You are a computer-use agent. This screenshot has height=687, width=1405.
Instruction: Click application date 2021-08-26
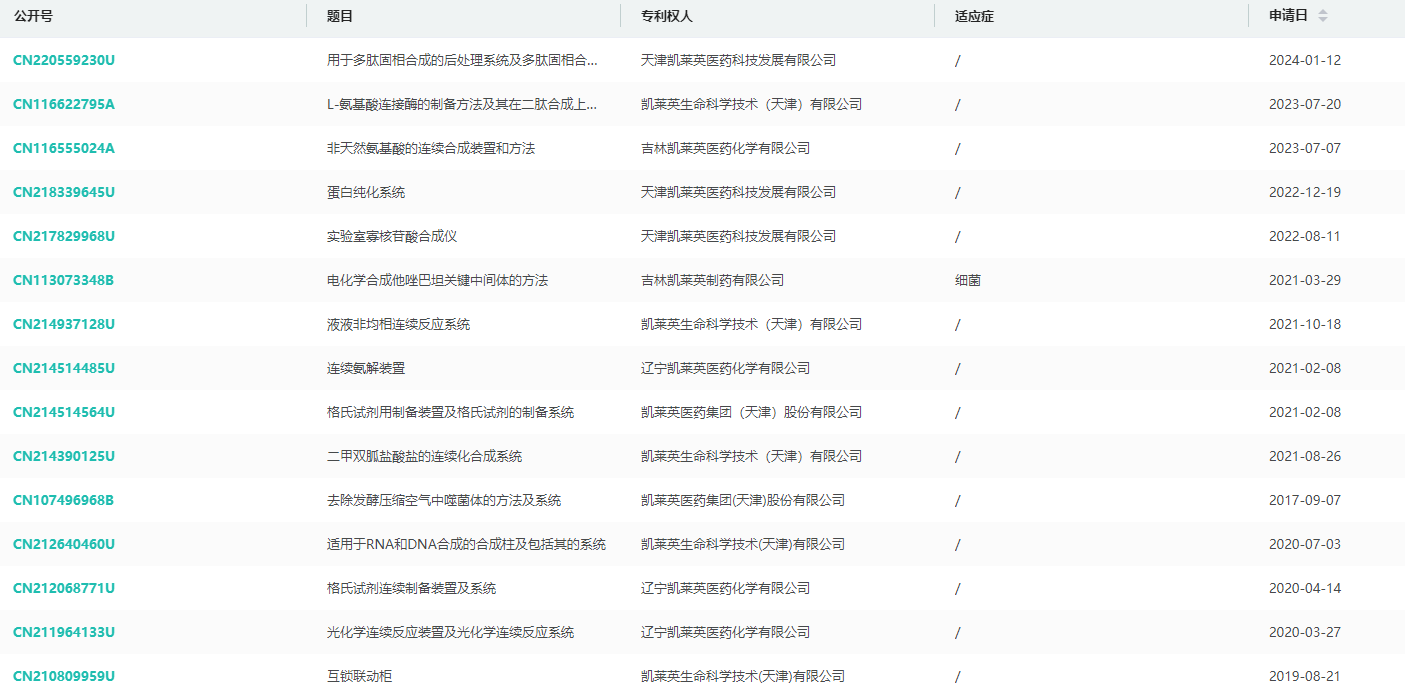pos(1305,456)
